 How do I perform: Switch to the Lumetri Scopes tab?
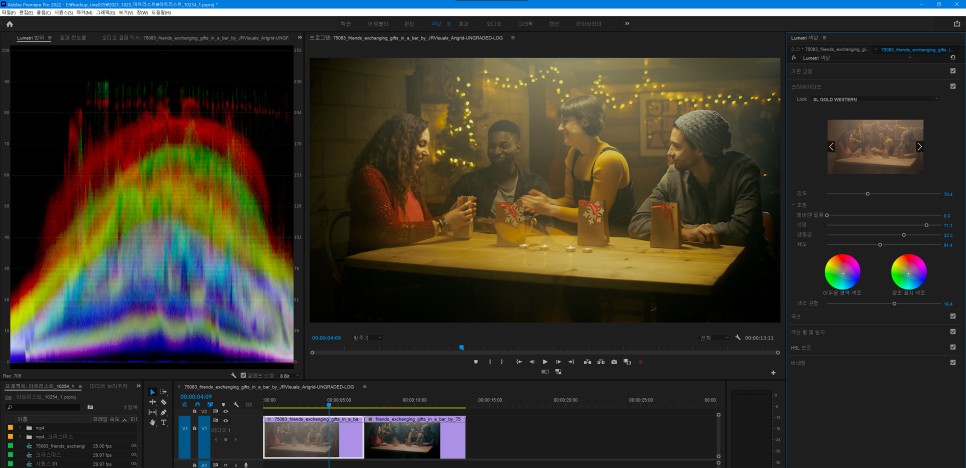33,38
